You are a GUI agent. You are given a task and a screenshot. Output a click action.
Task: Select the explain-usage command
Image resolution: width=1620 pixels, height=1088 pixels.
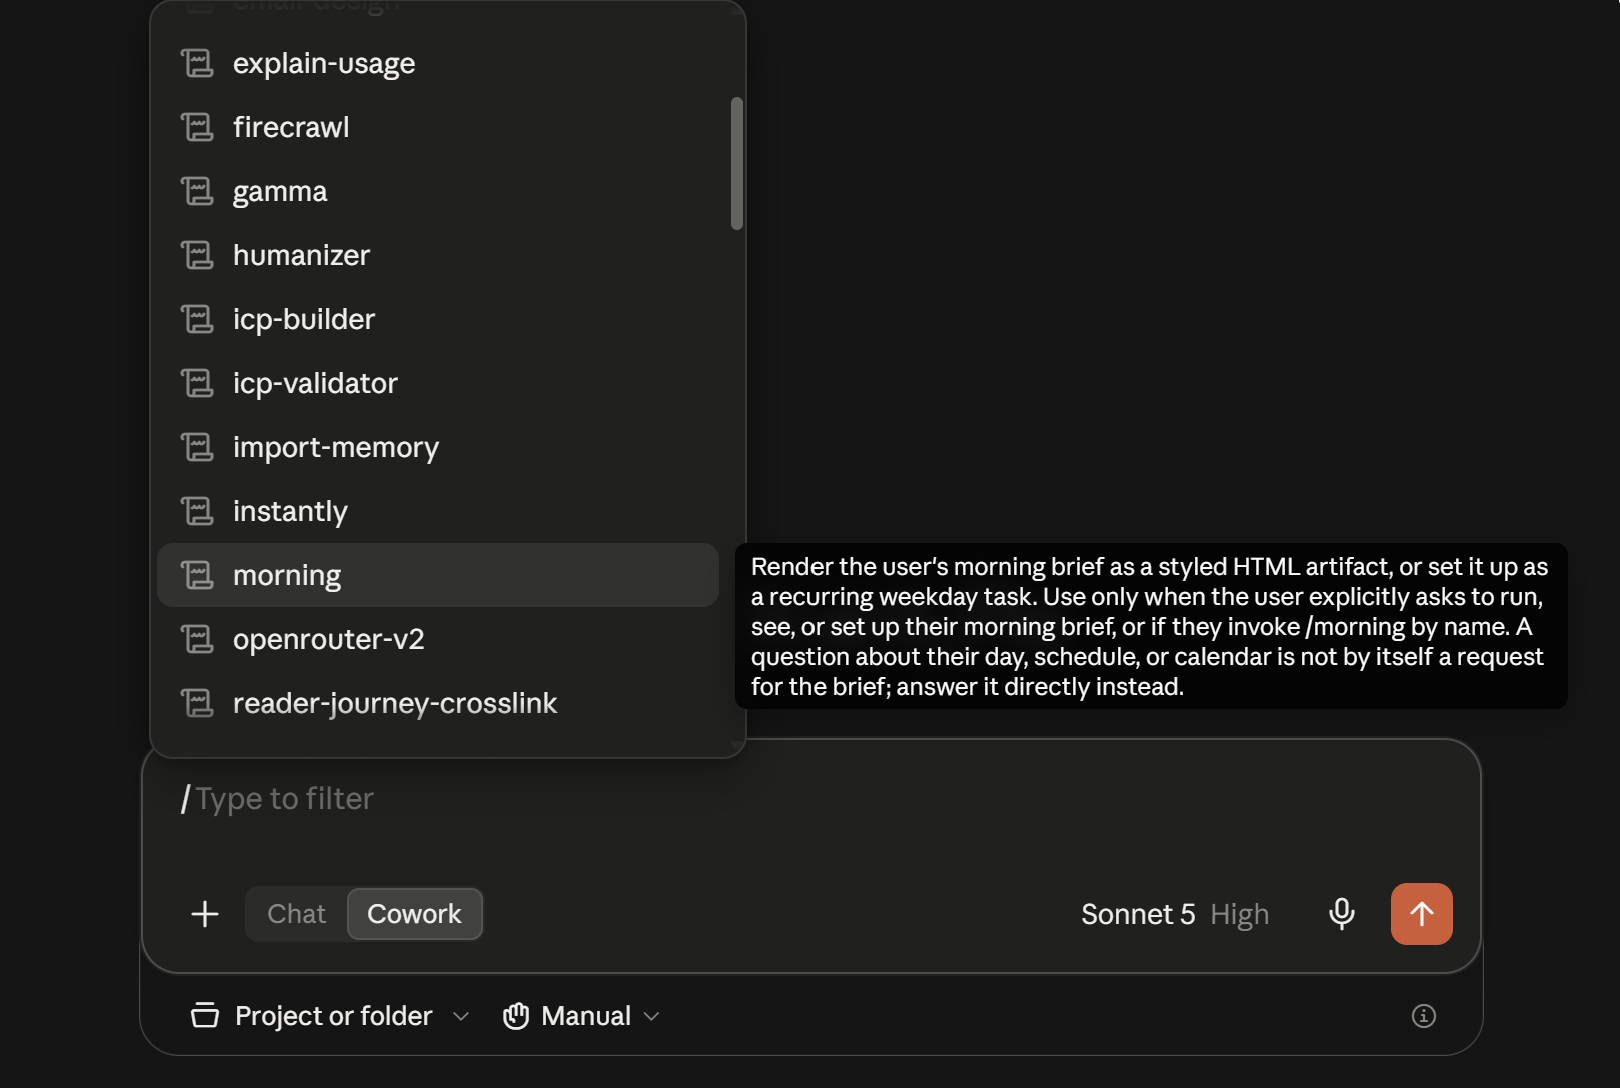point(438,63)
